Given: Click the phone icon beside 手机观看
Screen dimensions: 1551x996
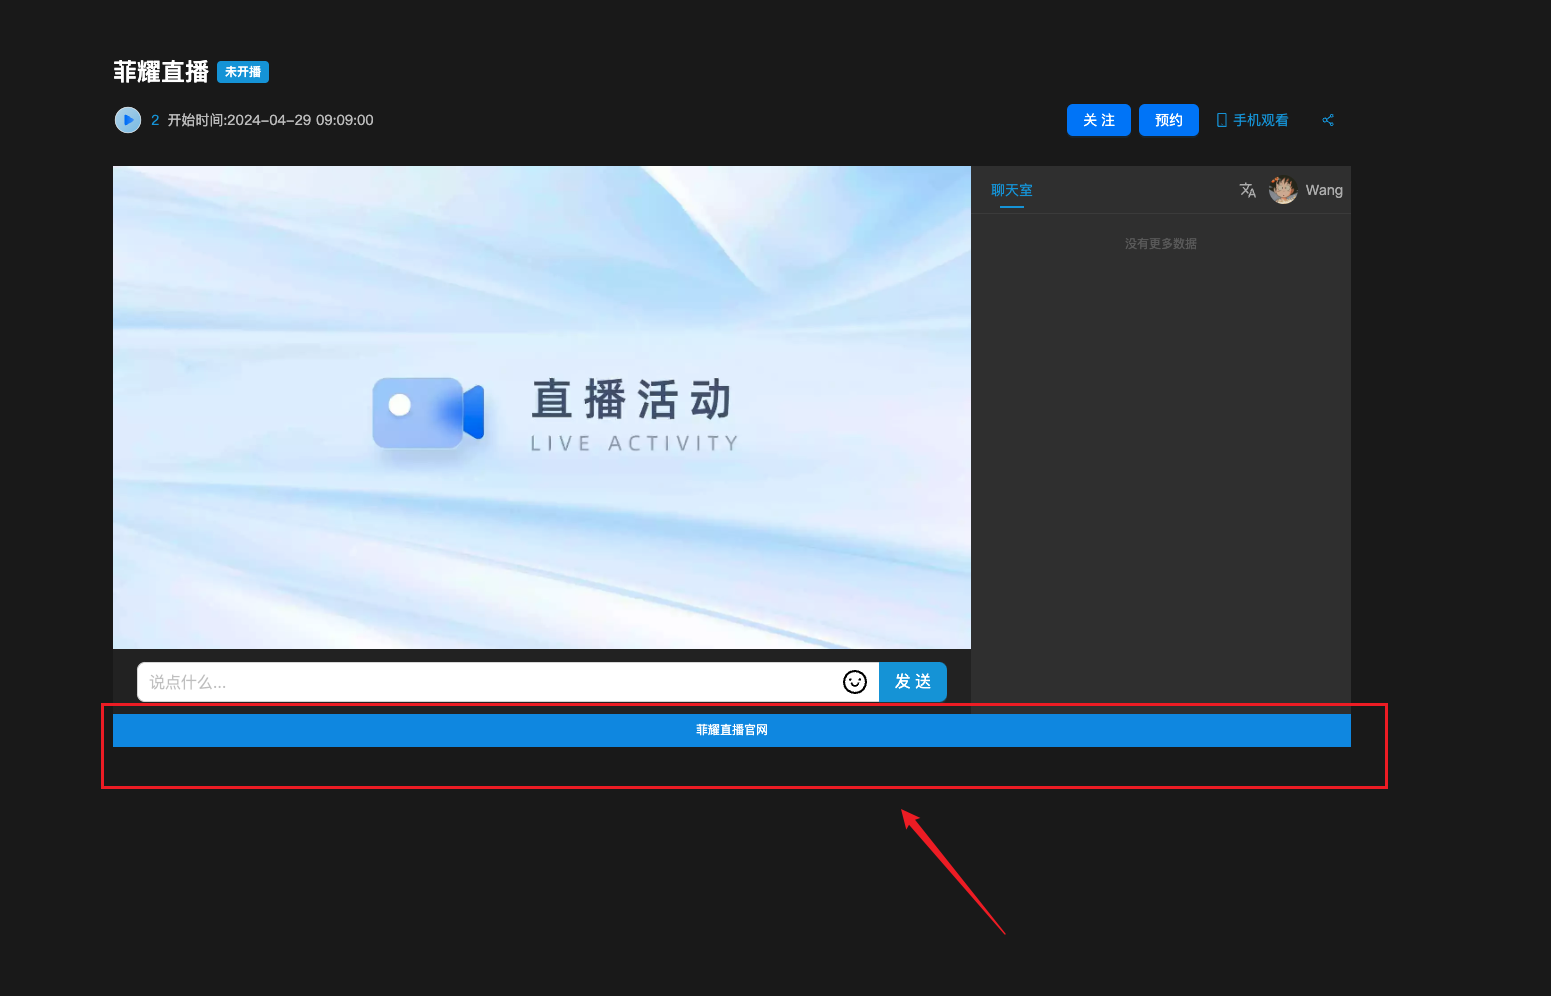Looking at the screenshot, I should (1221, 120).
